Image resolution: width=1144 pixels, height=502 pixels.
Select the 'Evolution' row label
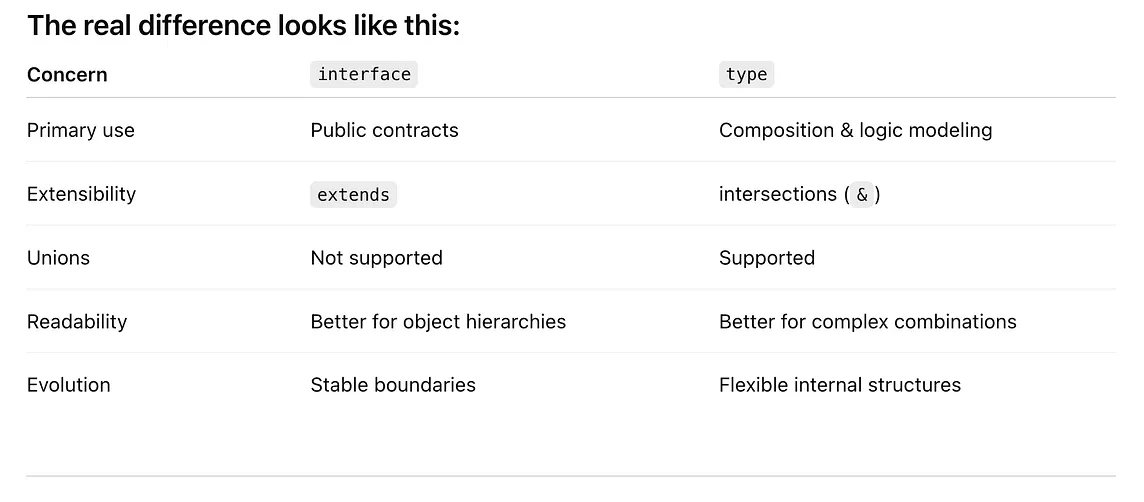point(69,385)
